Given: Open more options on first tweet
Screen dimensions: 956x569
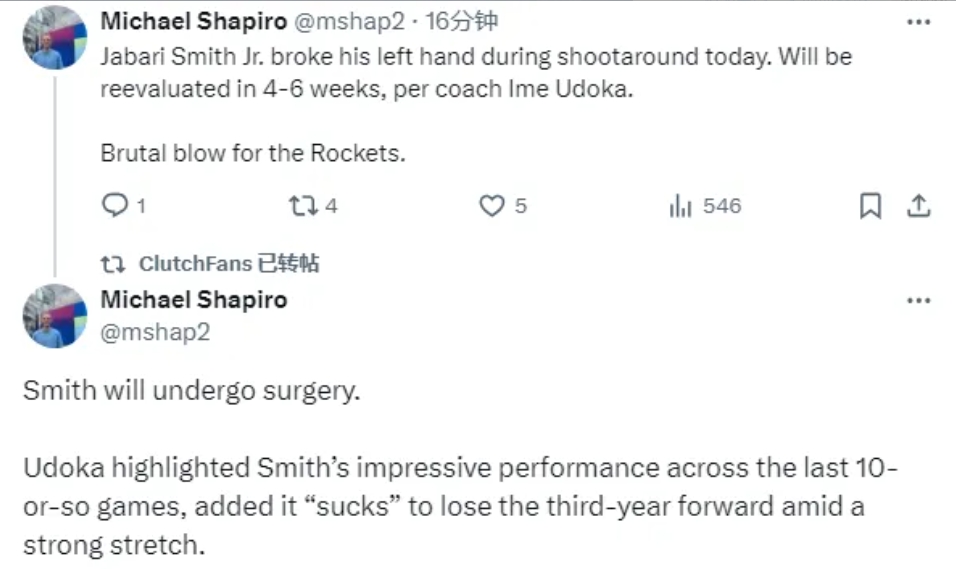Looking at the screenshot, I should (917, 21).
